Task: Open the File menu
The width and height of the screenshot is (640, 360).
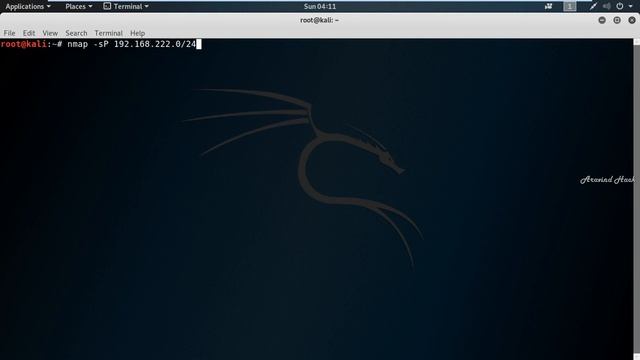Action: [x=9, y=33]
